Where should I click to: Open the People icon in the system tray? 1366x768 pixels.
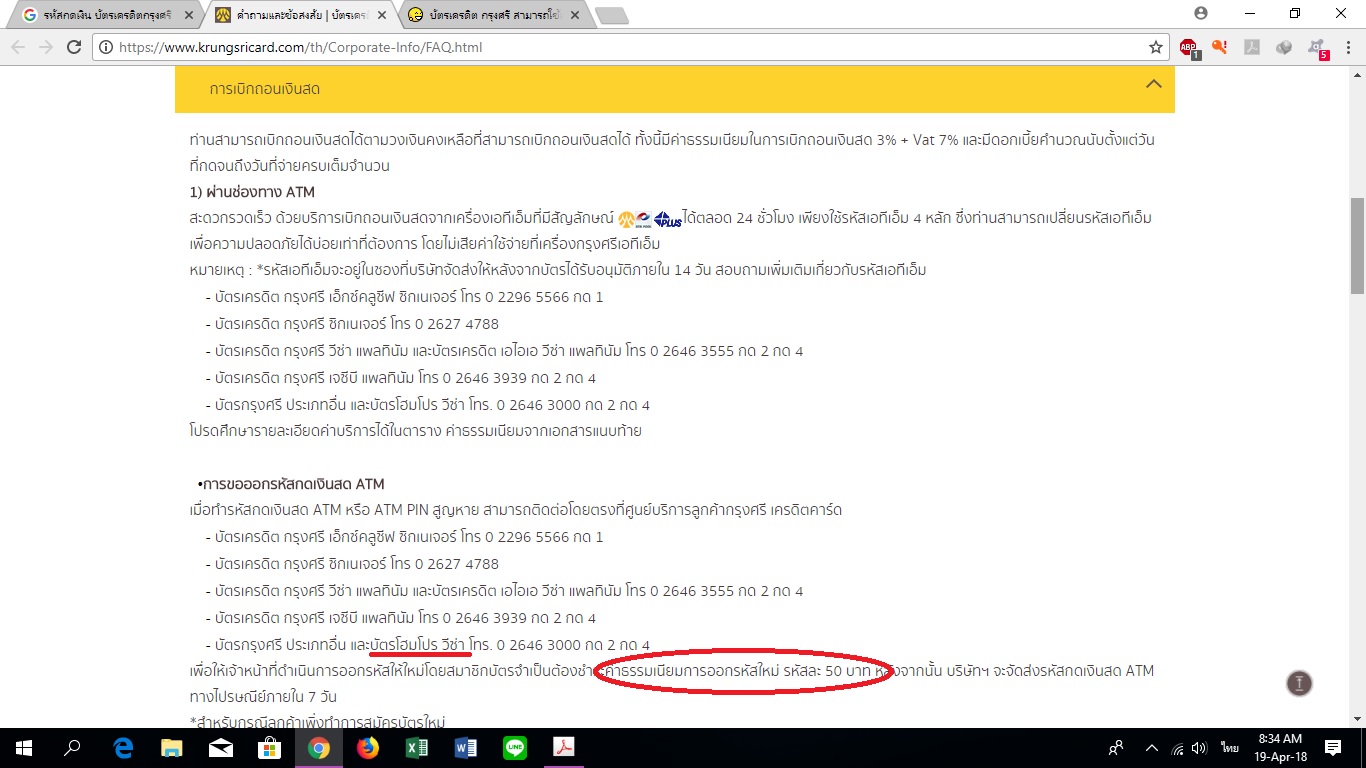point(1116,748)
